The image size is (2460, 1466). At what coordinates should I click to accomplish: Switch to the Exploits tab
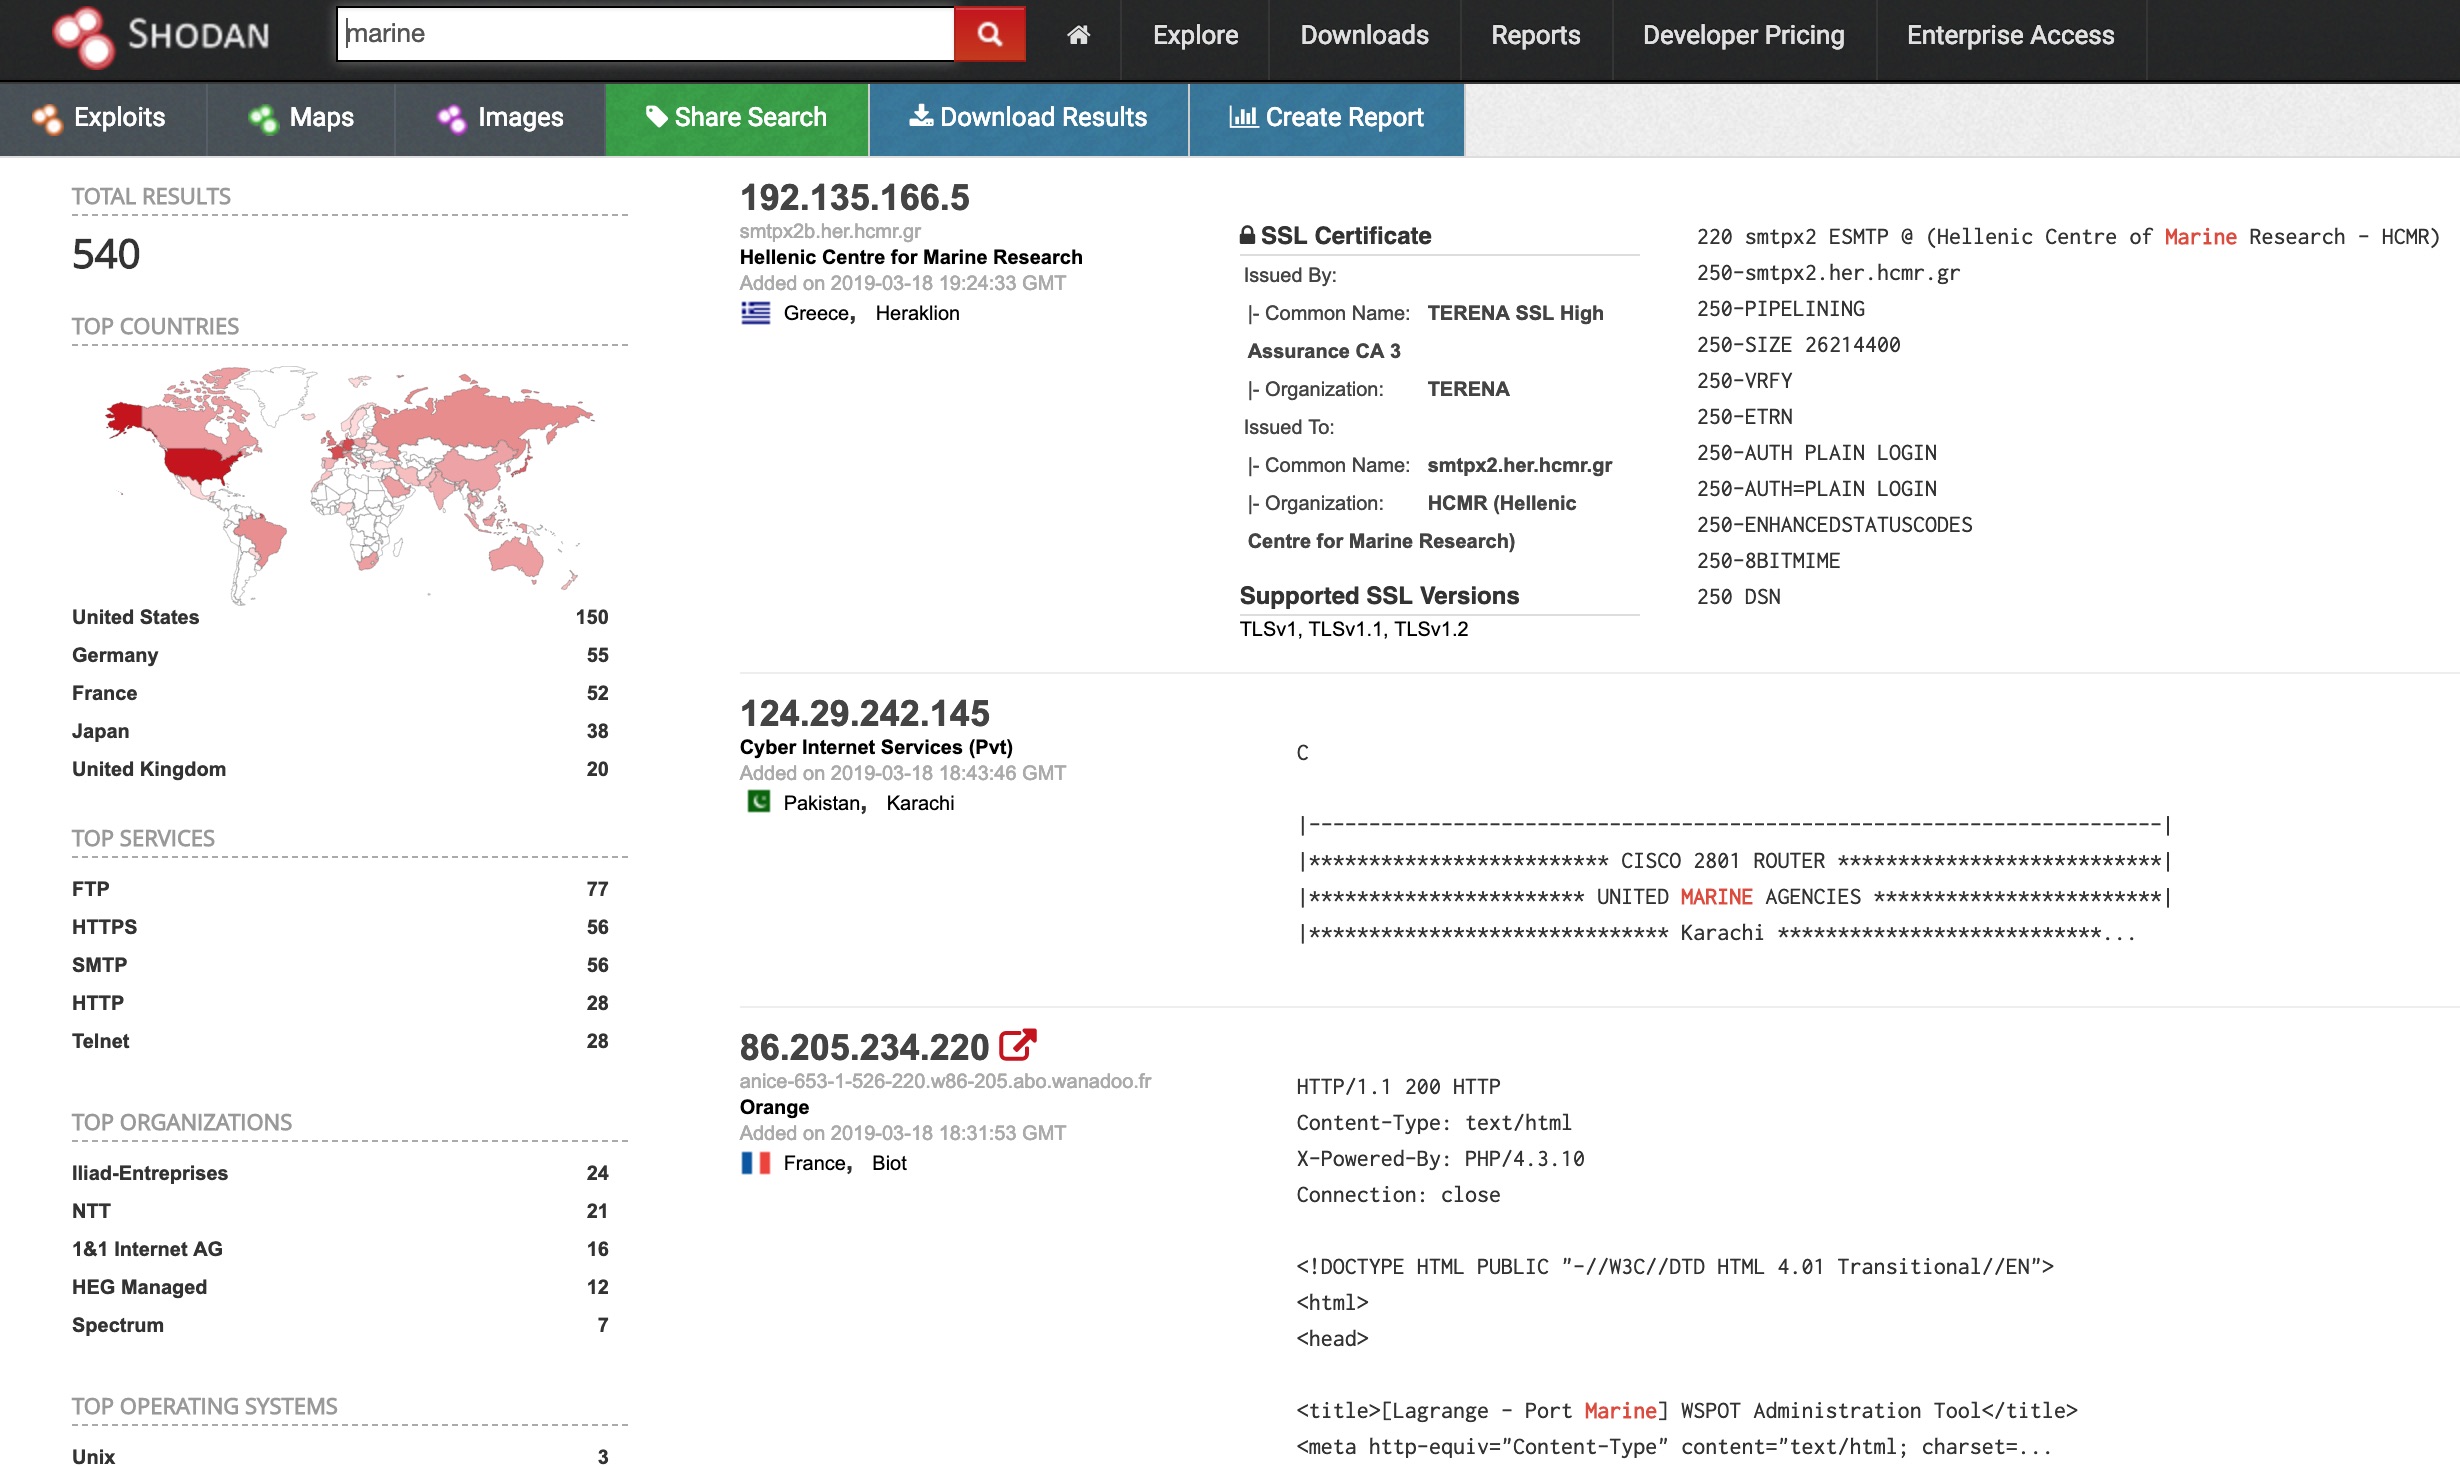click(x=103, y=118)
